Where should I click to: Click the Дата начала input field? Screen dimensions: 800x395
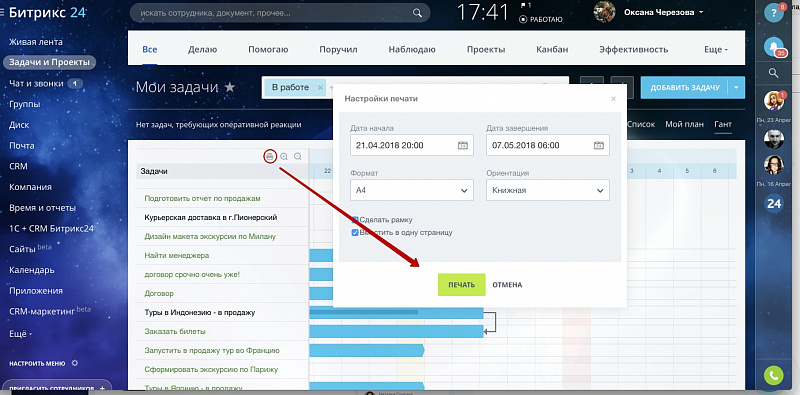point(412,145)
